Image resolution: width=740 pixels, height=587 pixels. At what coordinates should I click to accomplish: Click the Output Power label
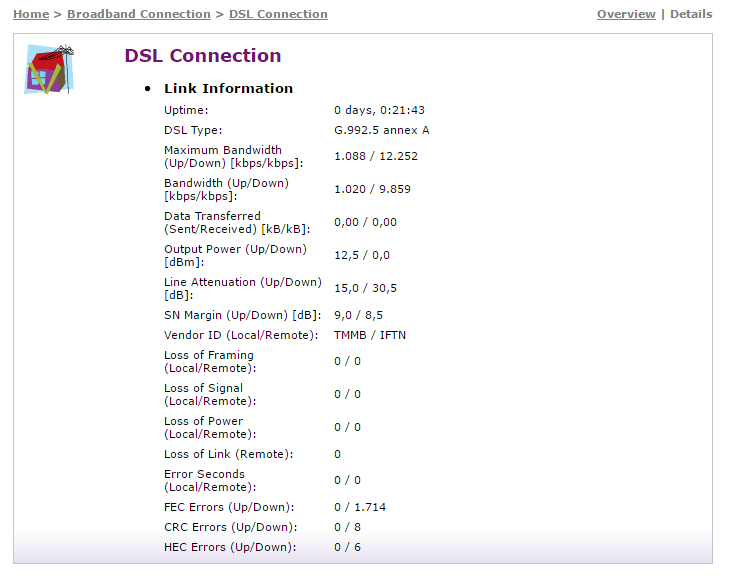pos(235,256)
